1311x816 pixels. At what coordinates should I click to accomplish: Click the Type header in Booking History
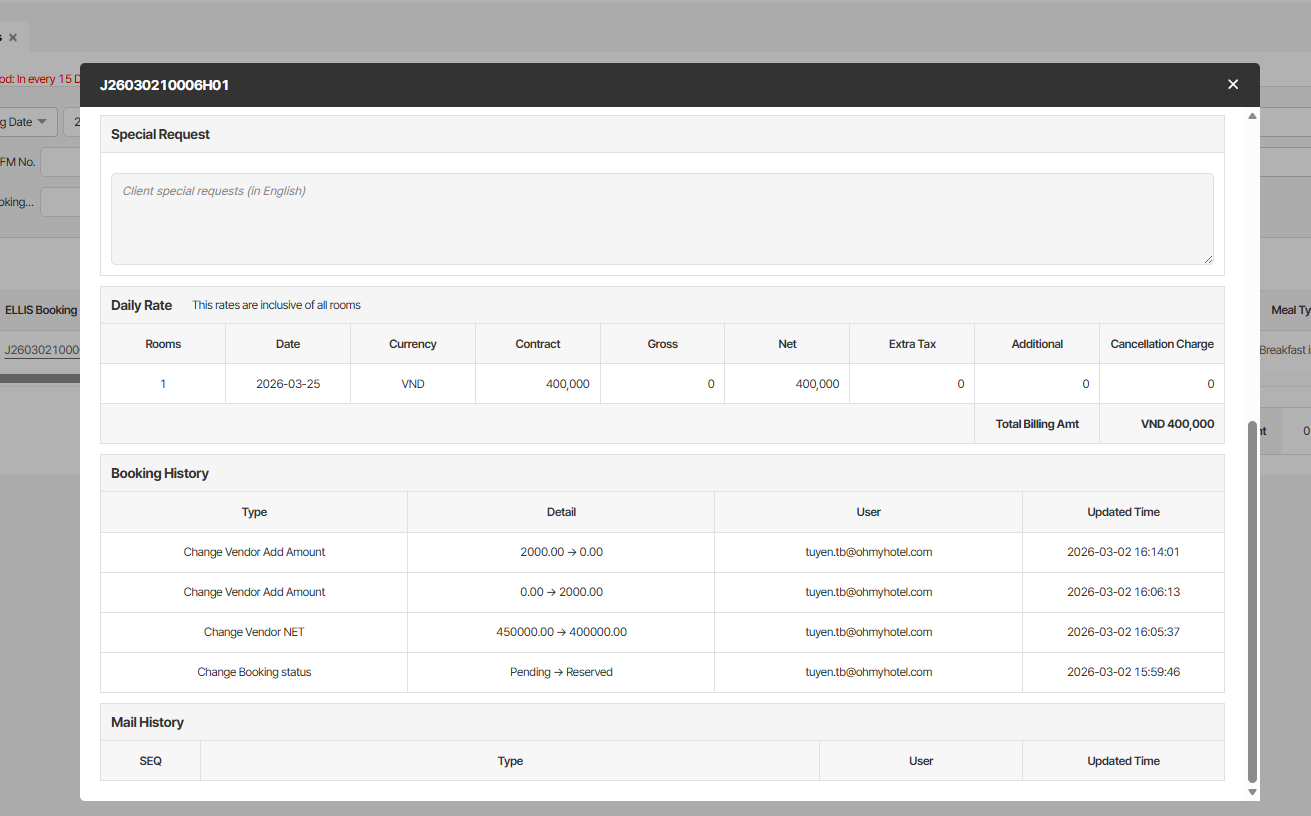[254, 512]
